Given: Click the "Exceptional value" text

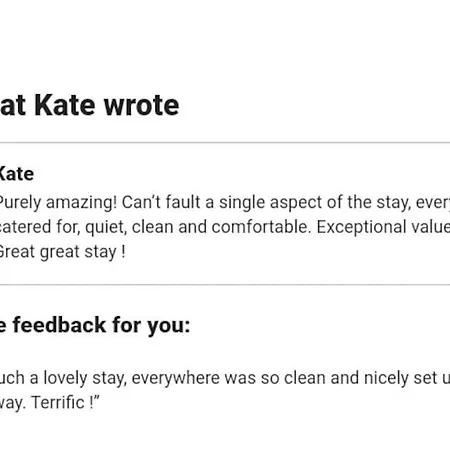Looking at the screenshot, I should 383,227.
